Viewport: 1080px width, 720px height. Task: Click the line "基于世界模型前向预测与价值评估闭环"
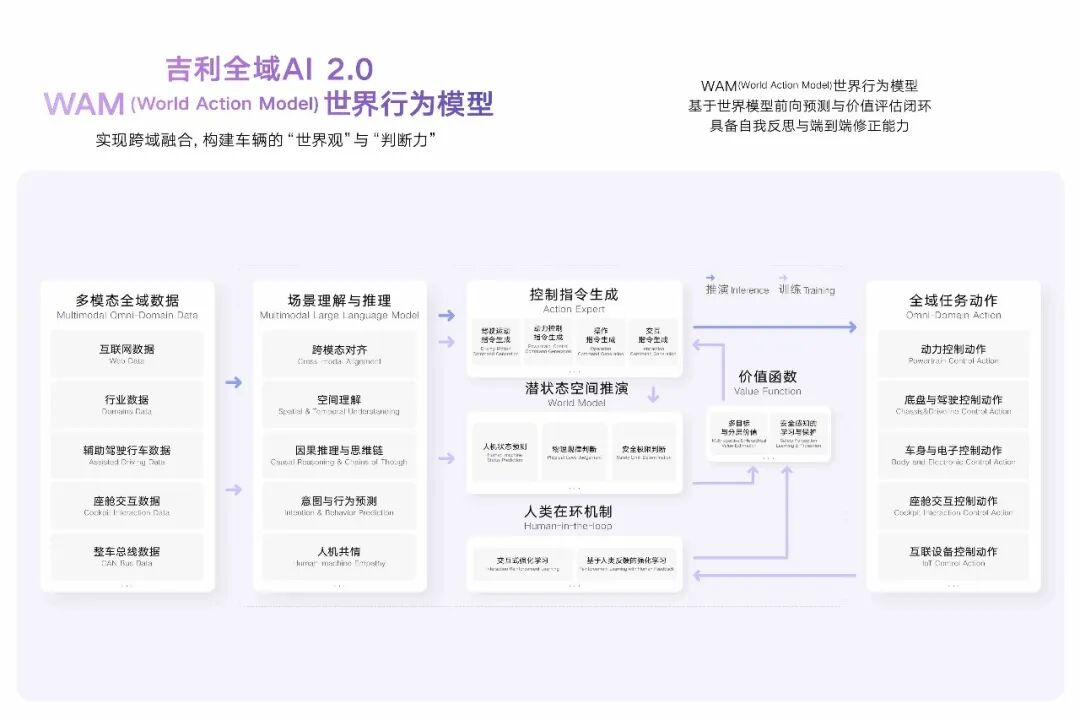809,105
